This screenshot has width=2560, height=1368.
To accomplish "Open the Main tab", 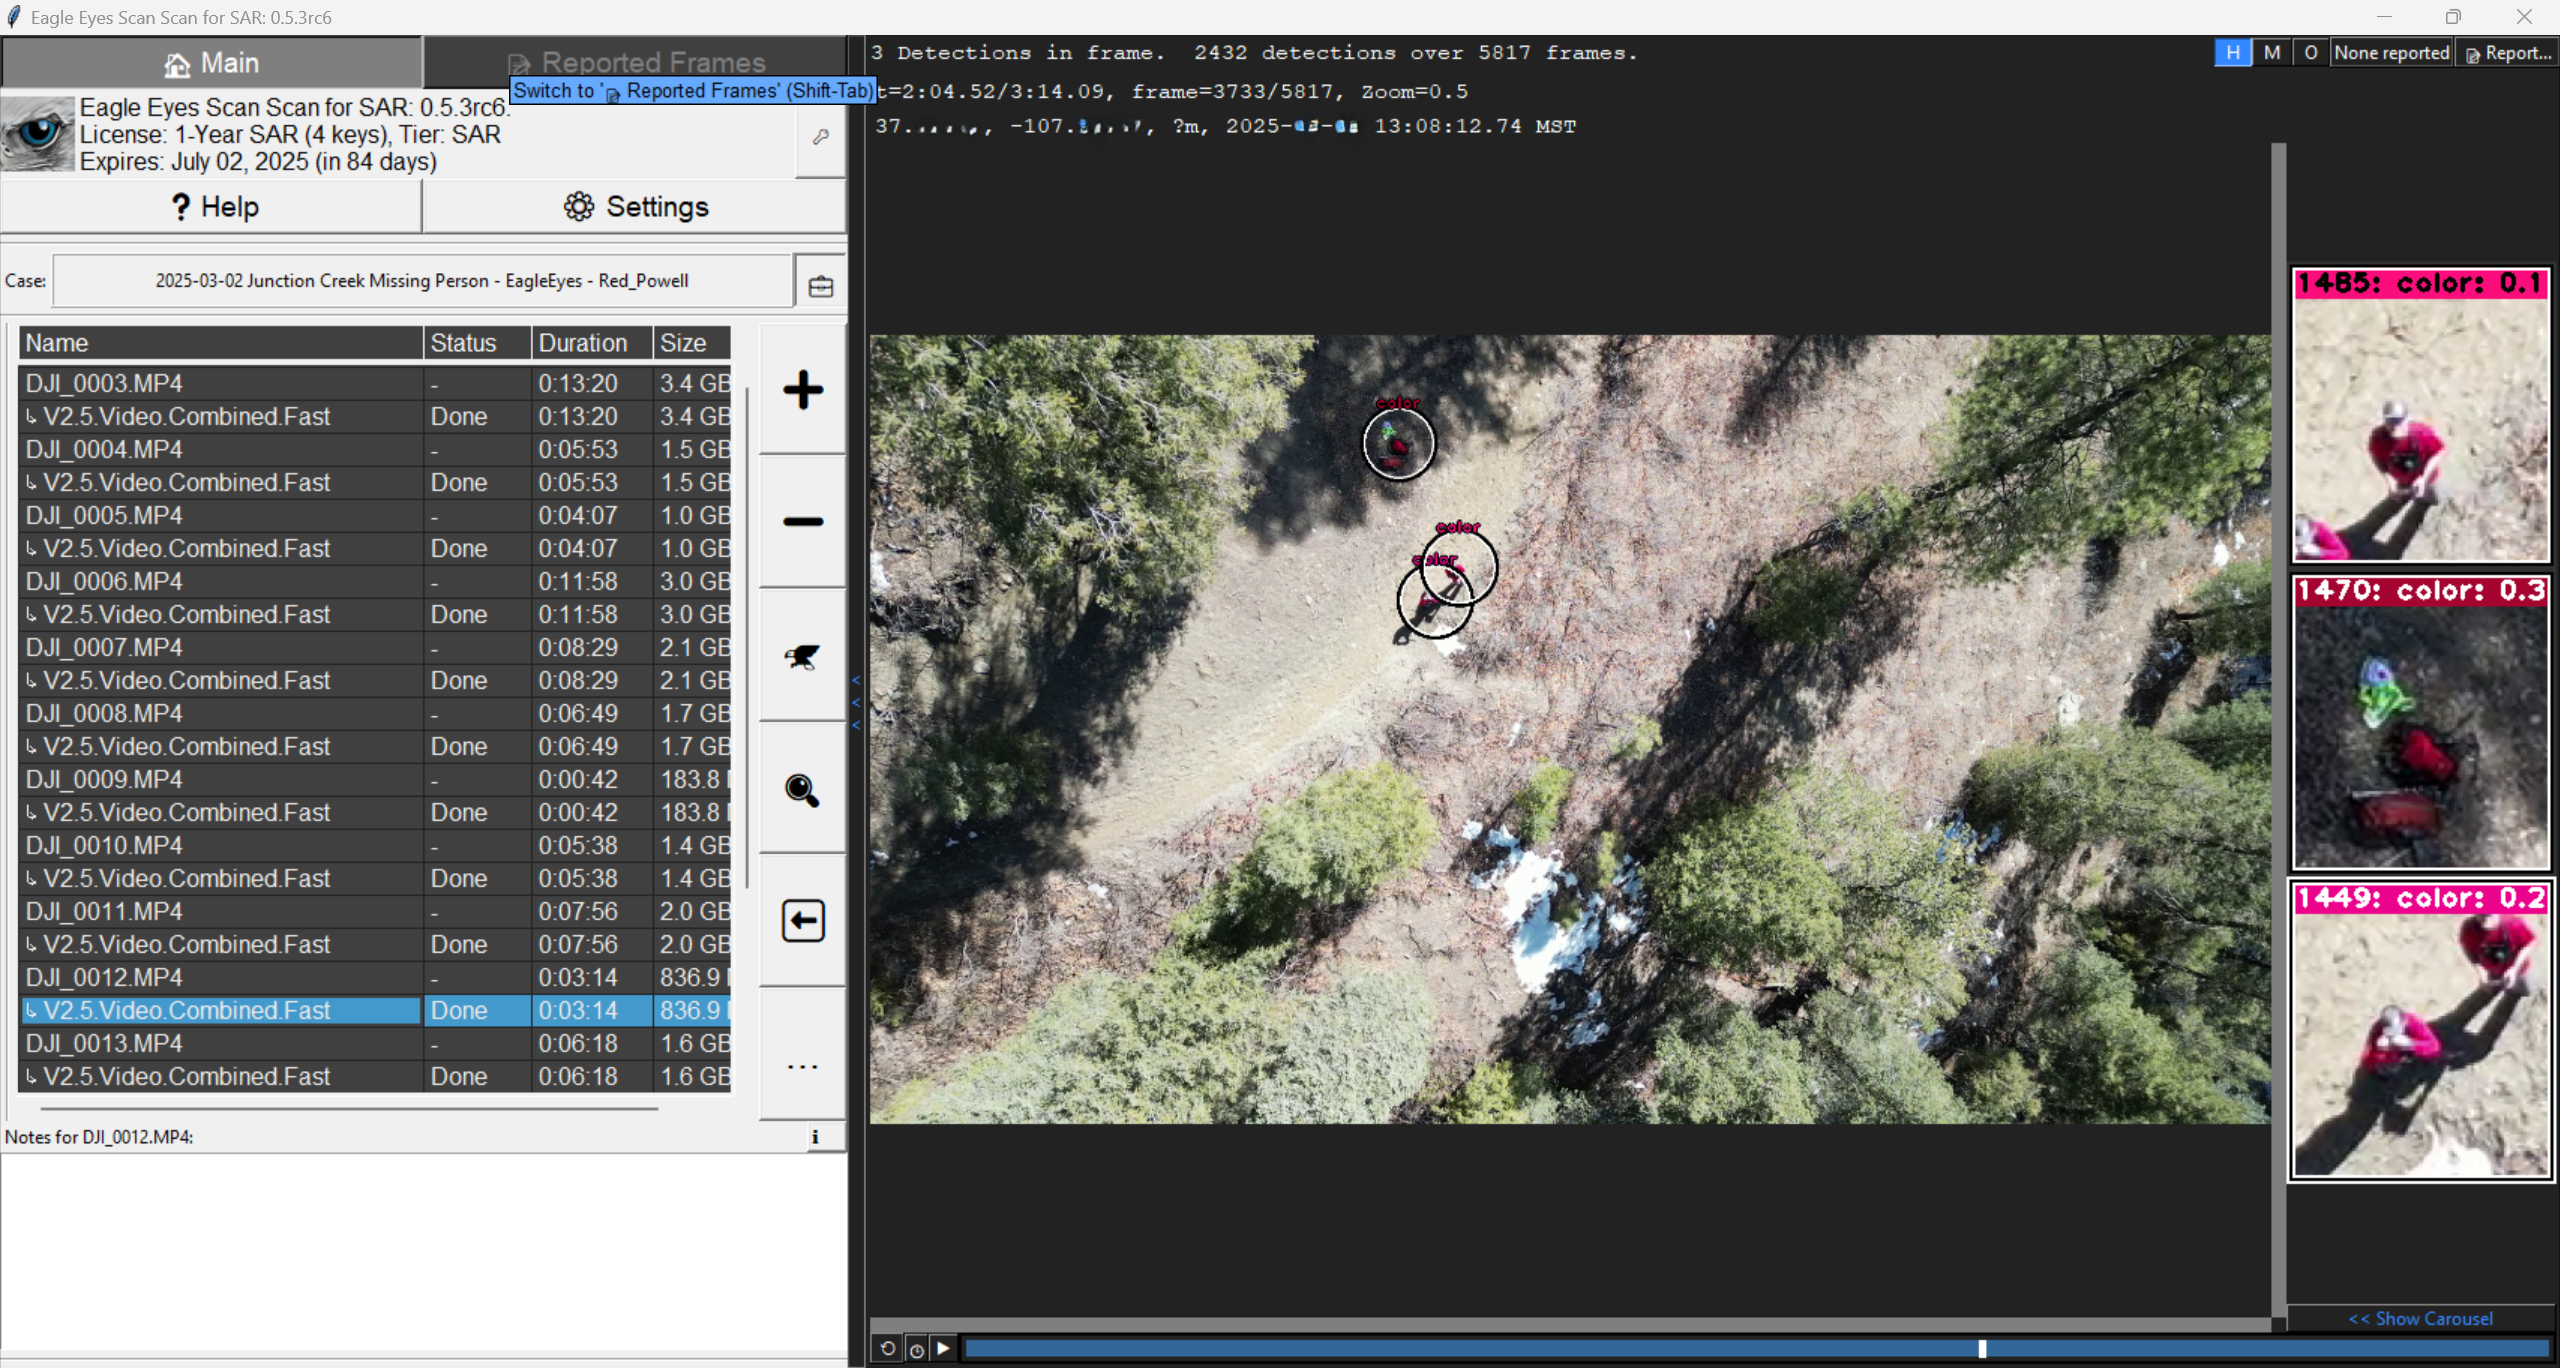I will pyautogui.click(x=211, y=63).
